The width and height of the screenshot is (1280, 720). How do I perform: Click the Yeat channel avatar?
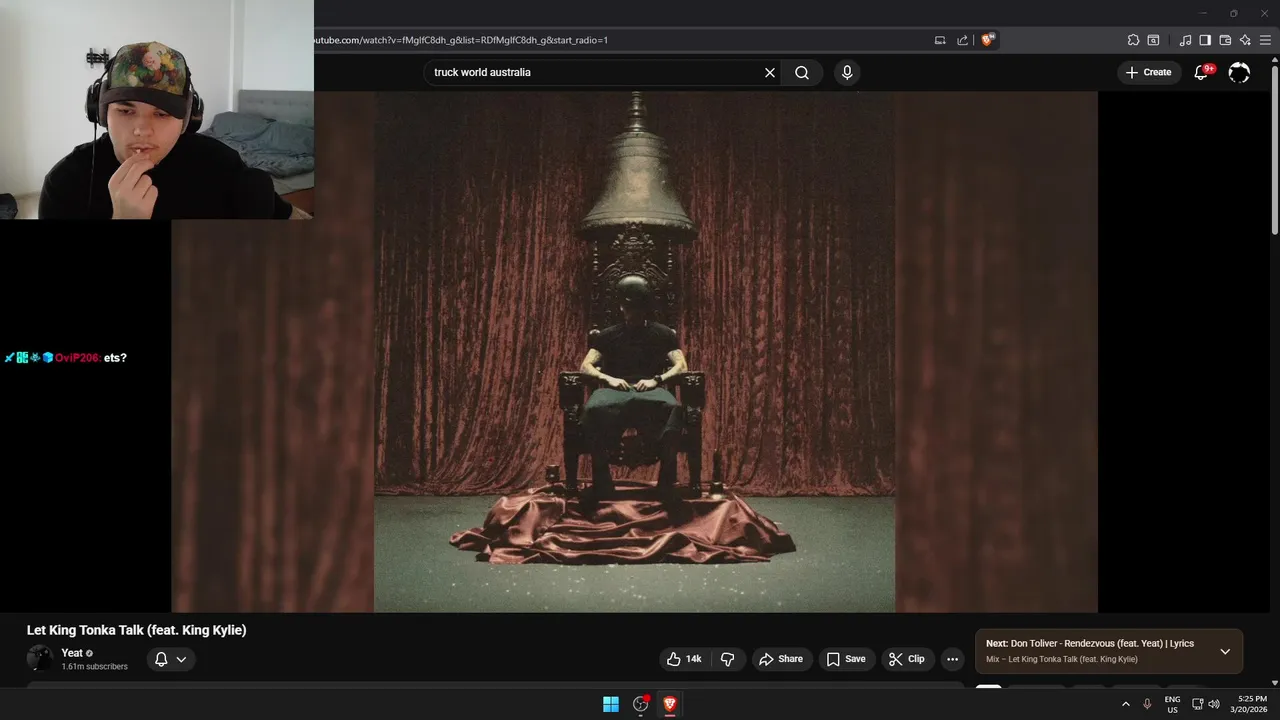40,659
